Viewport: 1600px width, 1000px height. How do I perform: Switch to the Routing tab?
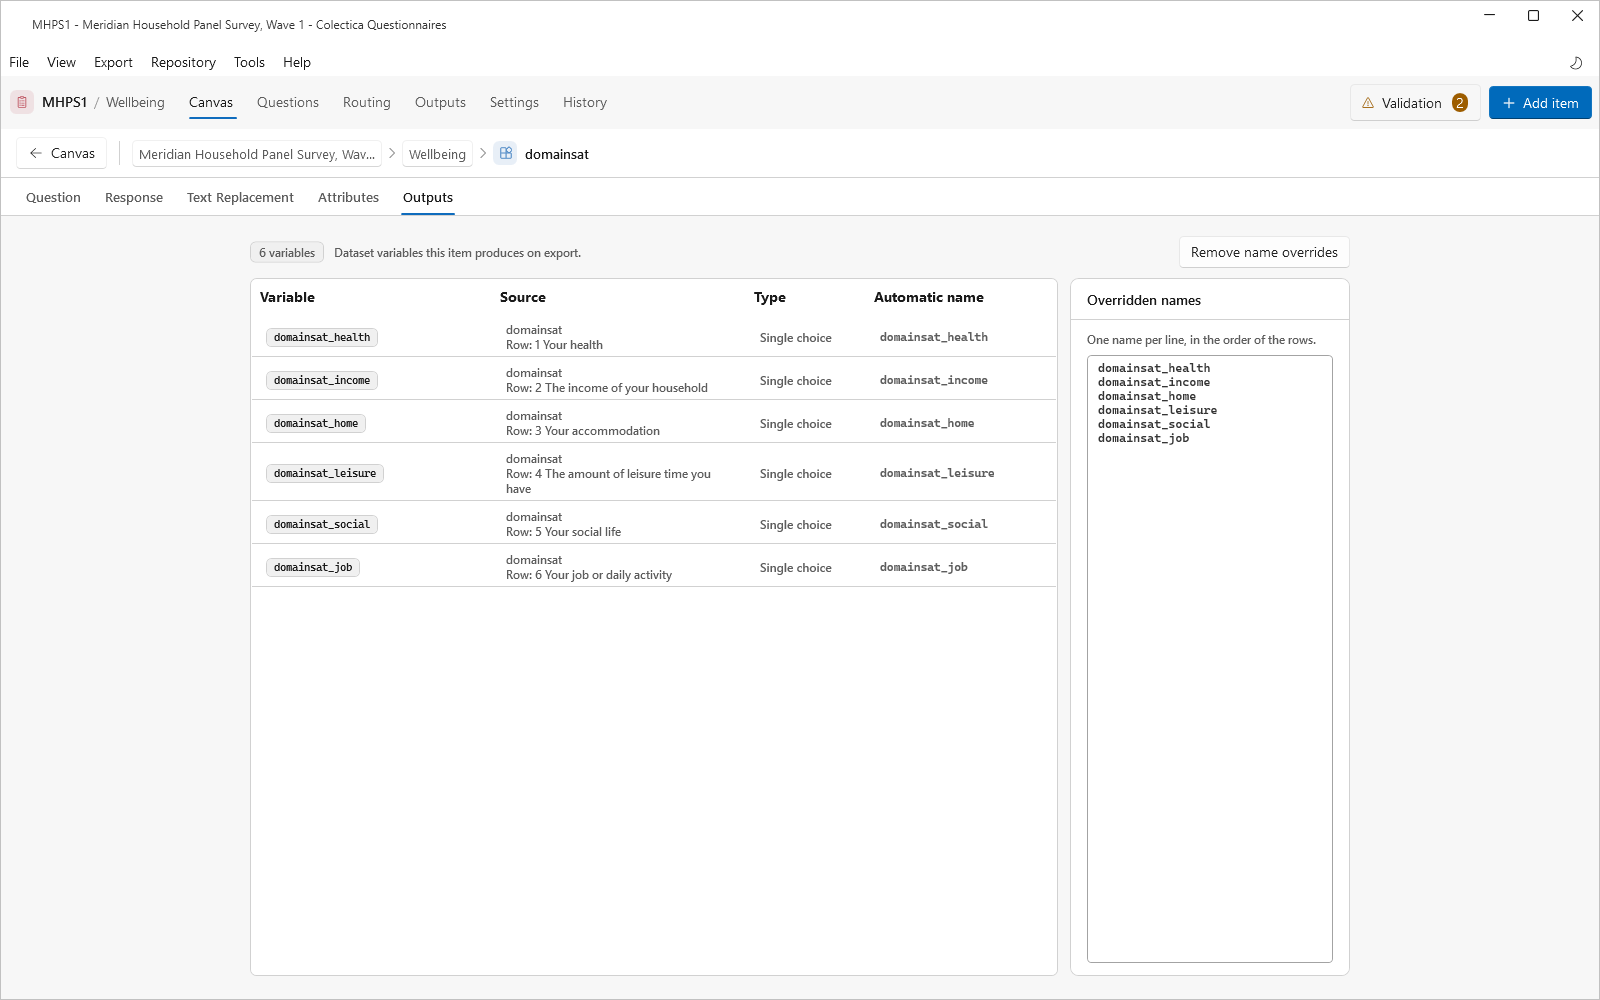(x=367, y=102)
